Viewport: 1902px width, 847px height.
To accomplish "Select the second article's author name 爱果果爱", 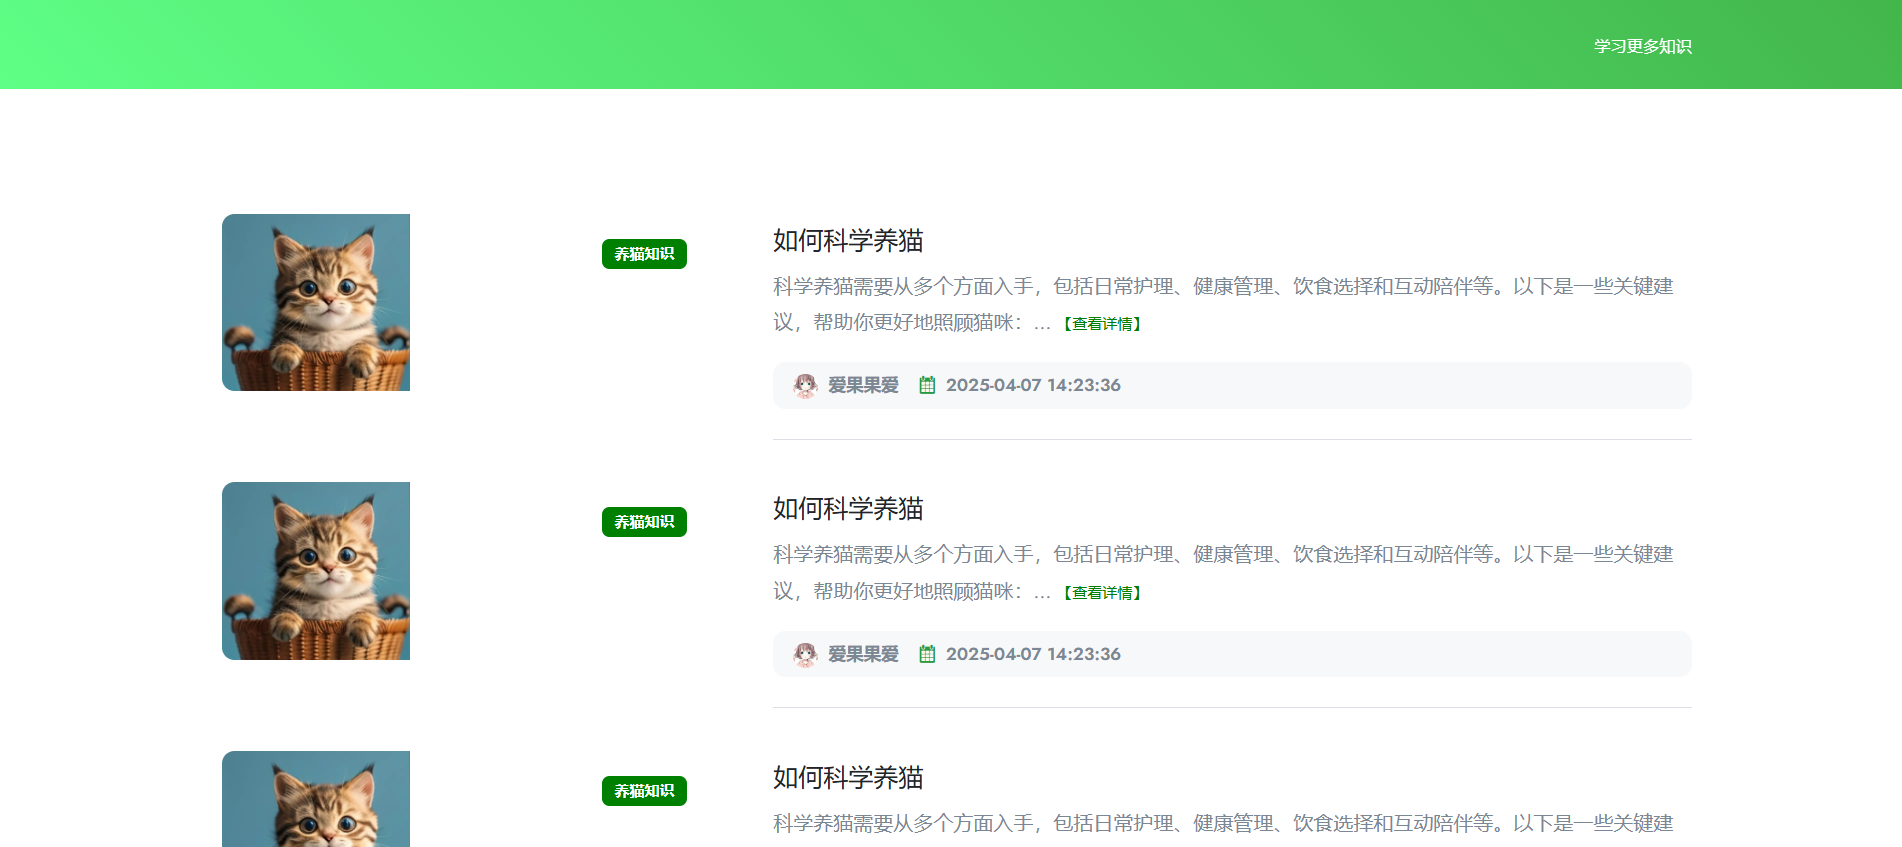I will click(x=863, y=654).
